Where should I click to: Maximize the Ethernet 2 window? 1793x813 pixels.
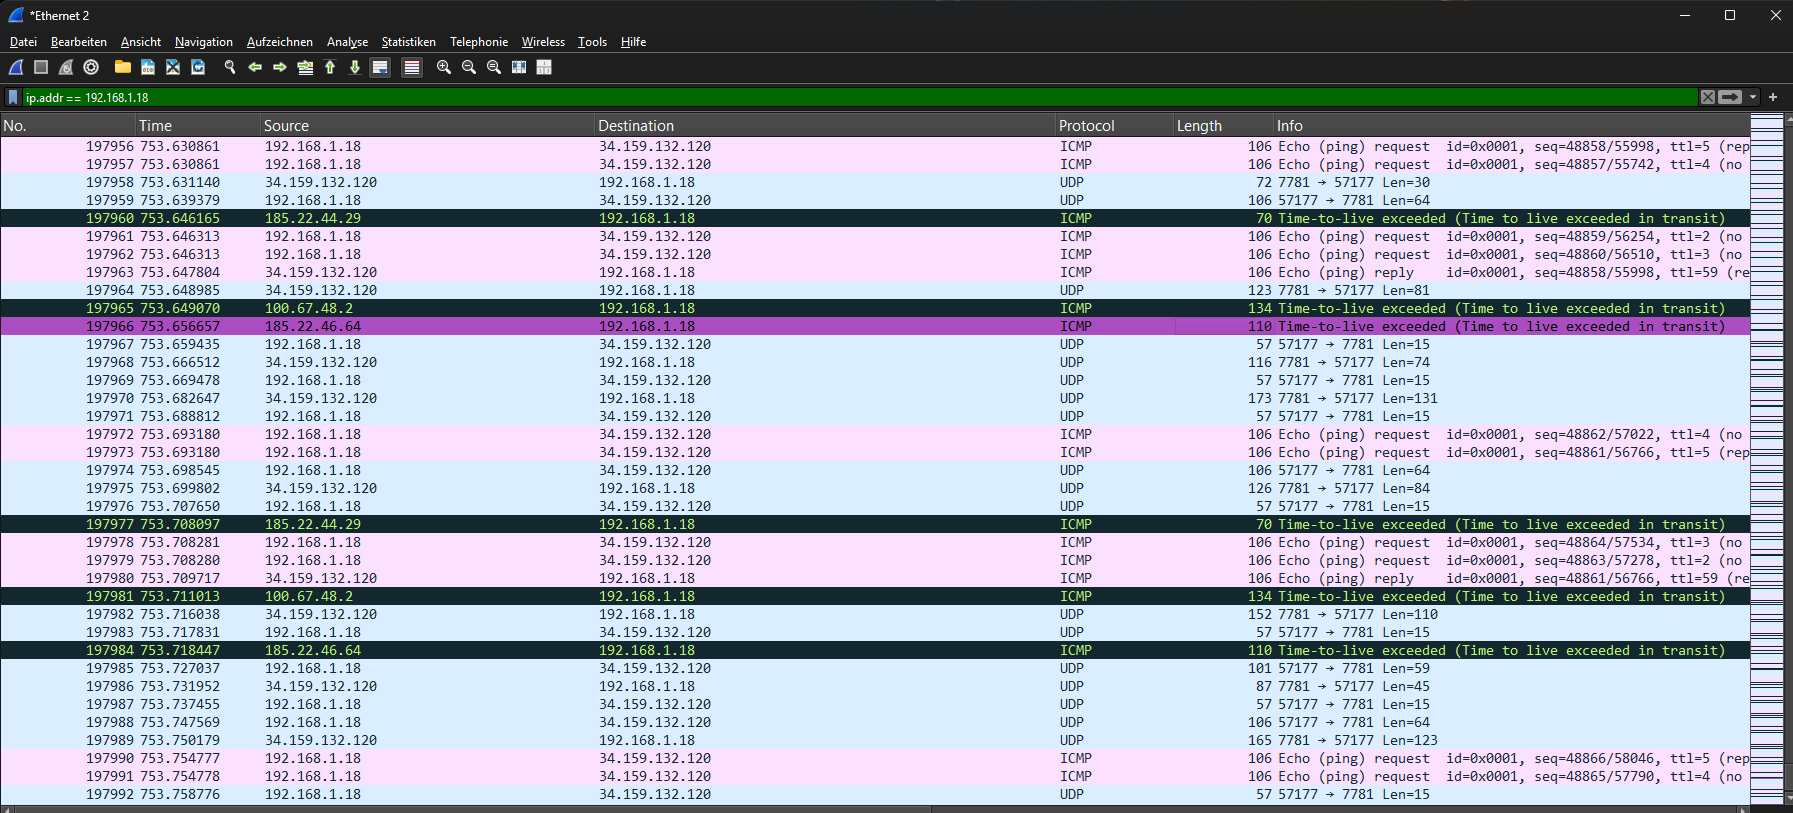pos(1730,15)
